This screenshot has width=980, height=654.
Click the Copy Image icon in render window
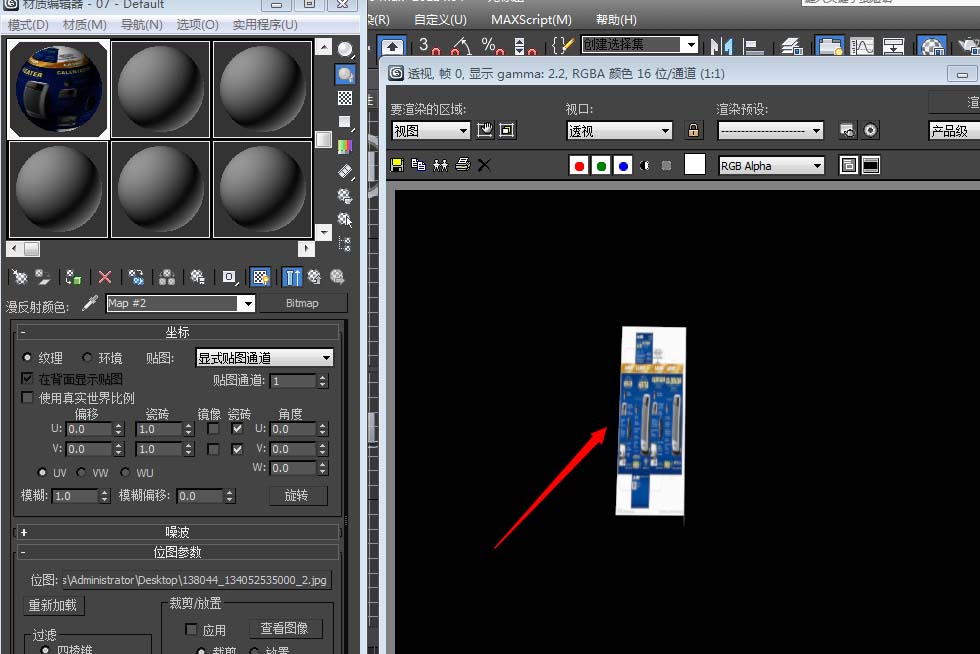coord(419,165)
